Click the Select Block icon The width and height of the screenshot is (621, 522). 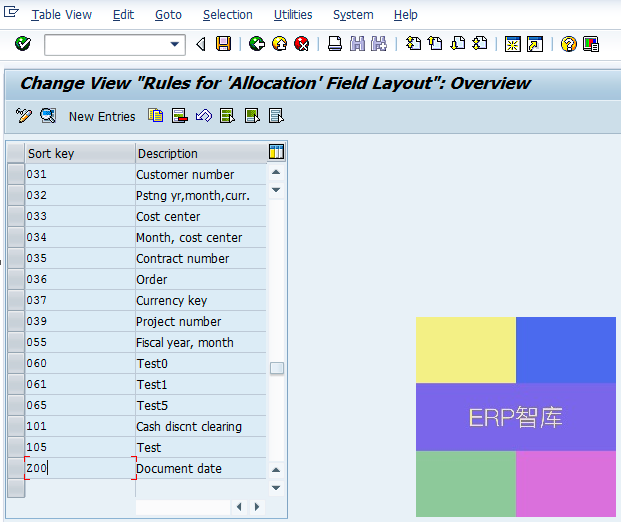(x=252, y=116)
